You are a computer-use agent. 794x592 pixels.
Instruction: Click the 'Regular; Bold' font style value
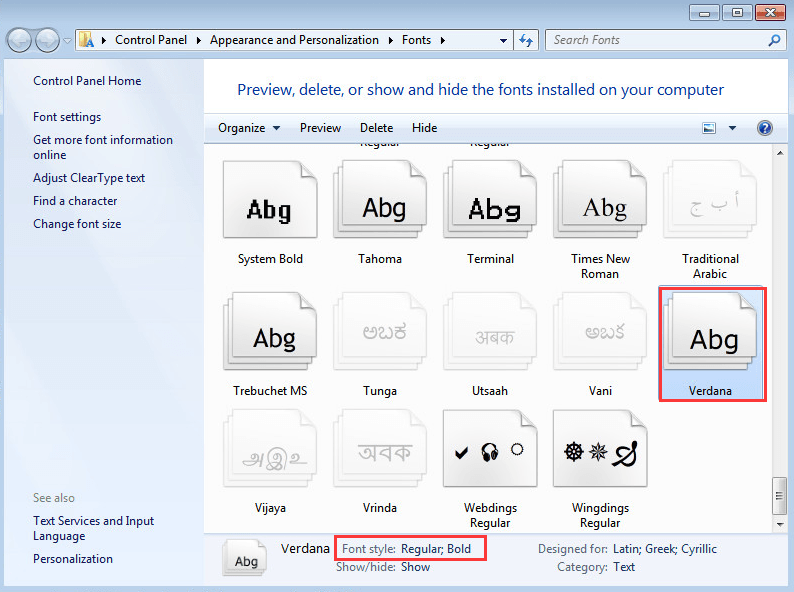[435, 549]
